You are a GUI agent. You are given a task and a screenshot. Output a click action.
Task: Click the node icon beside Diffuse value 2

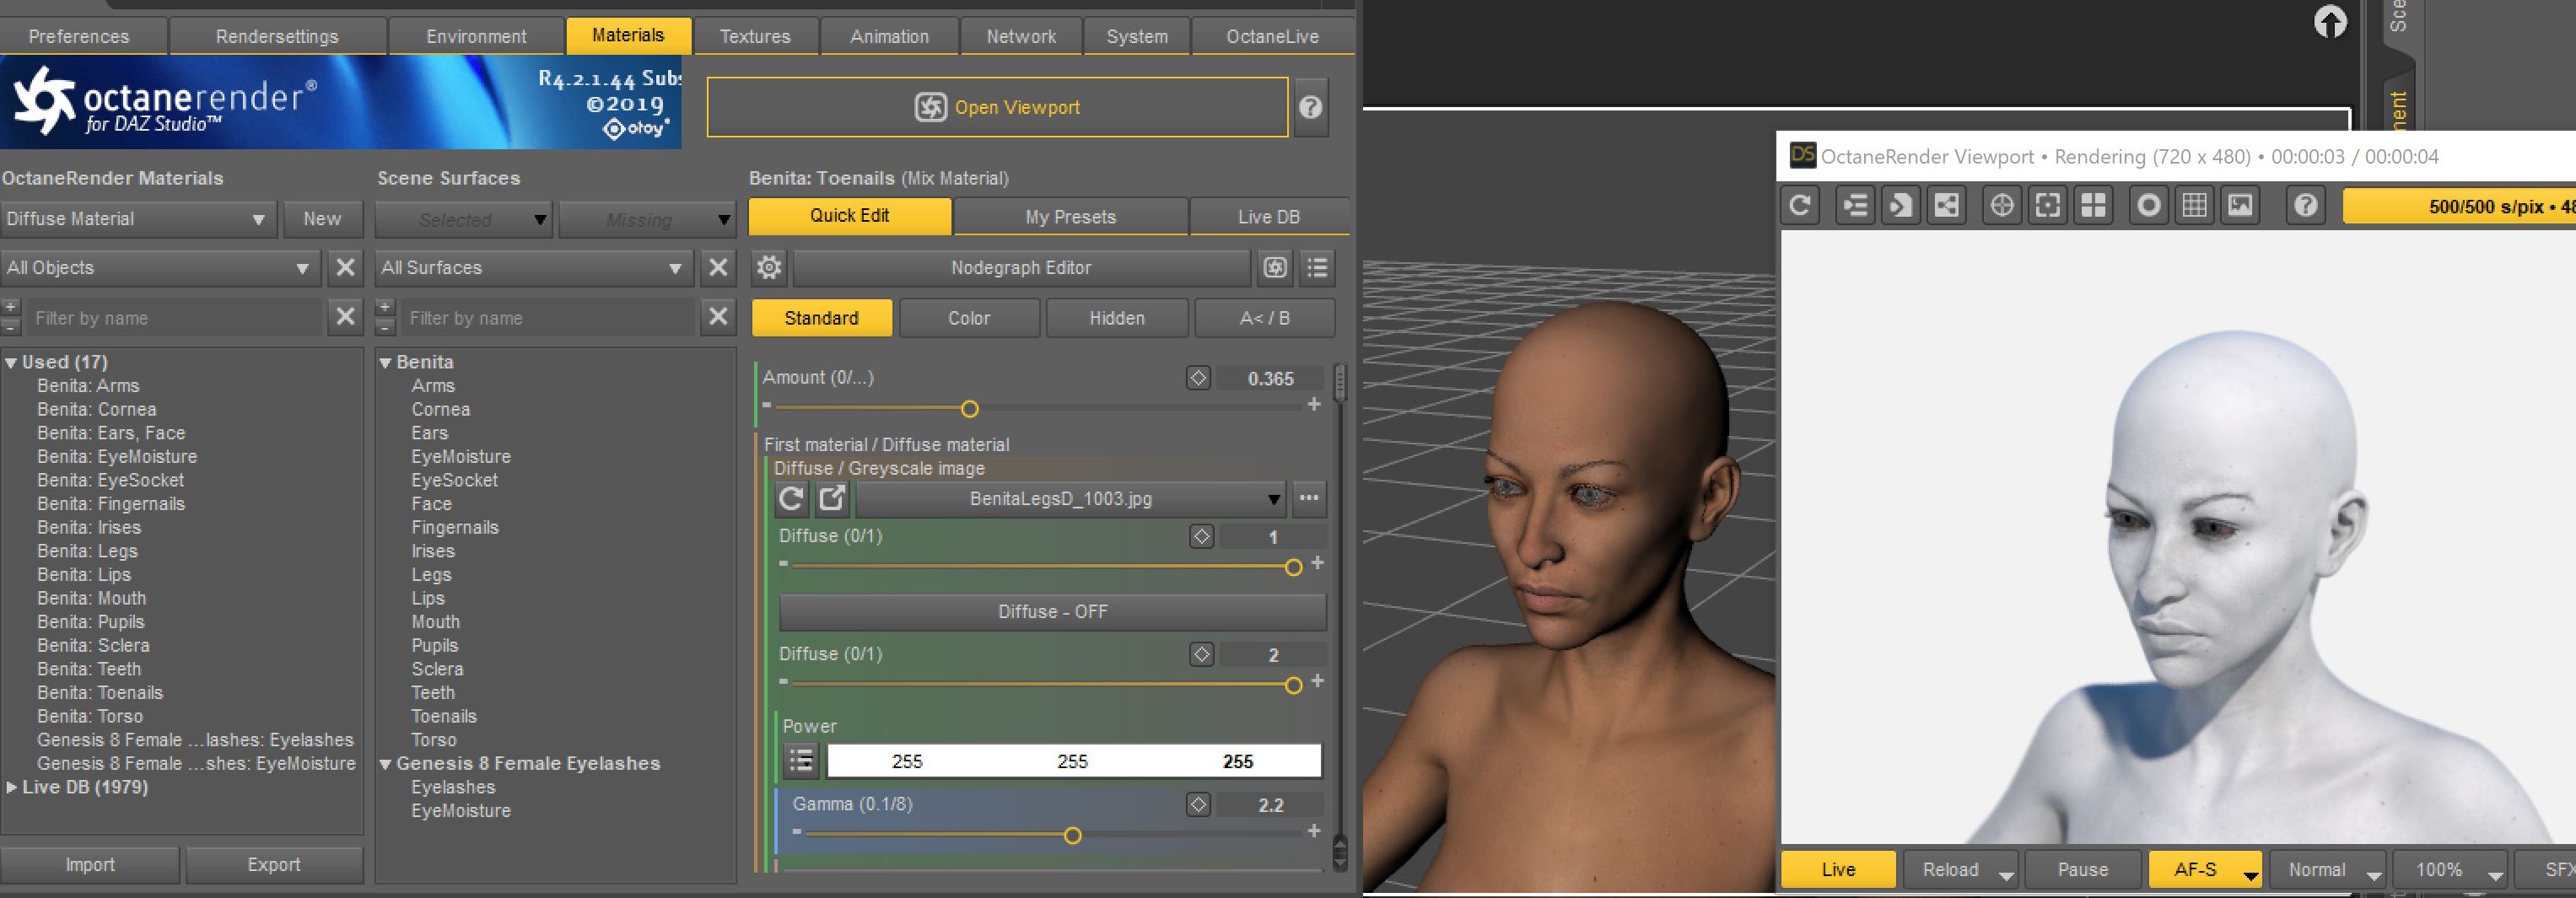[1201, 655]
